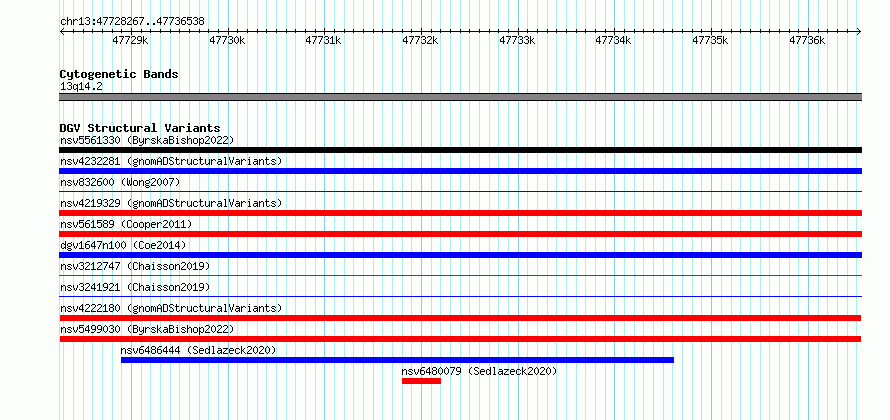Select the red nsv4219329 variant bar
Screen dimensions: 890x420
click(x=460, y=213)
